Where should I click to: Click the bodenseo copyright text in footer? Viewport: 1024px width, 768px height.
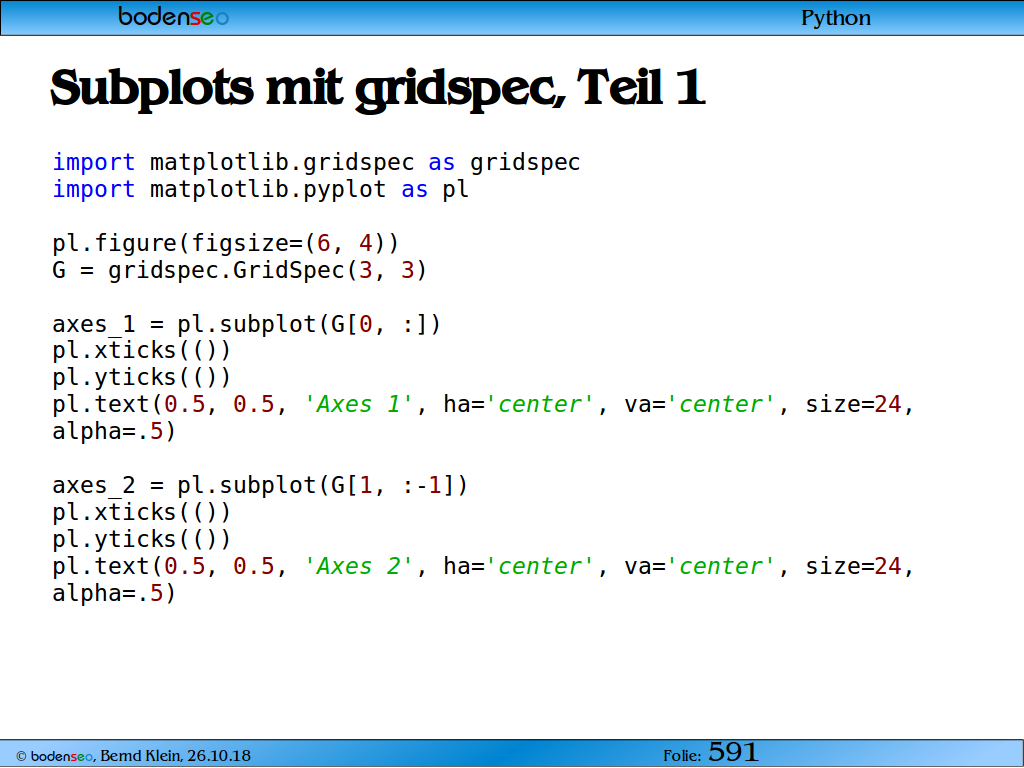[56, 756]
